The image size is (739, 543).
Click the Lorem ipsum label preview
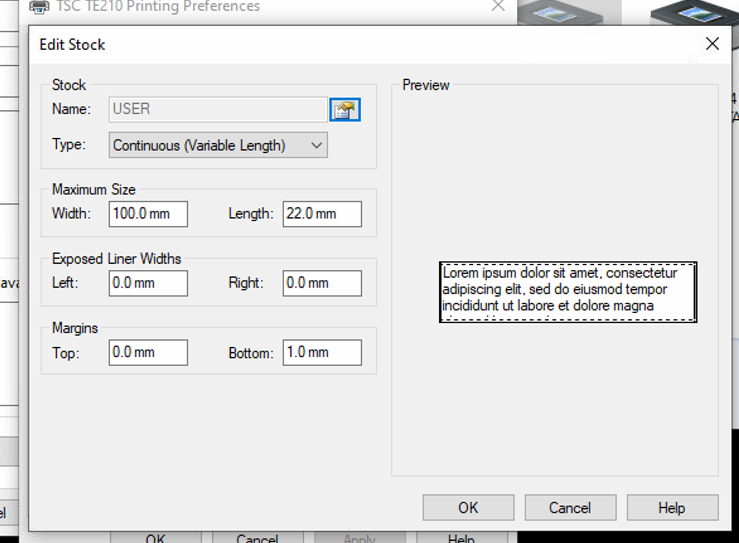coord(568,292)
